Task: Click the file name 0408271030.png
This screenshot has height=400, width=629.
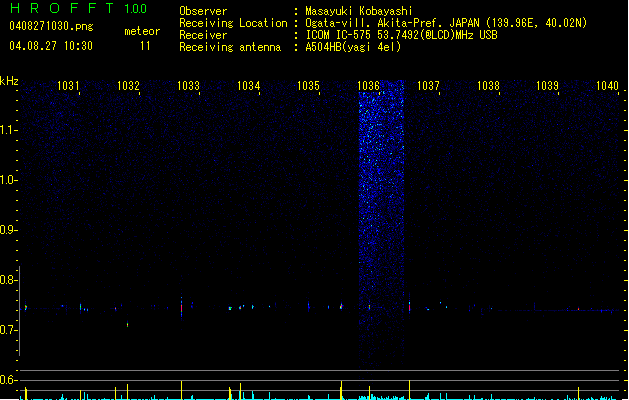Action: click(51, 27)
